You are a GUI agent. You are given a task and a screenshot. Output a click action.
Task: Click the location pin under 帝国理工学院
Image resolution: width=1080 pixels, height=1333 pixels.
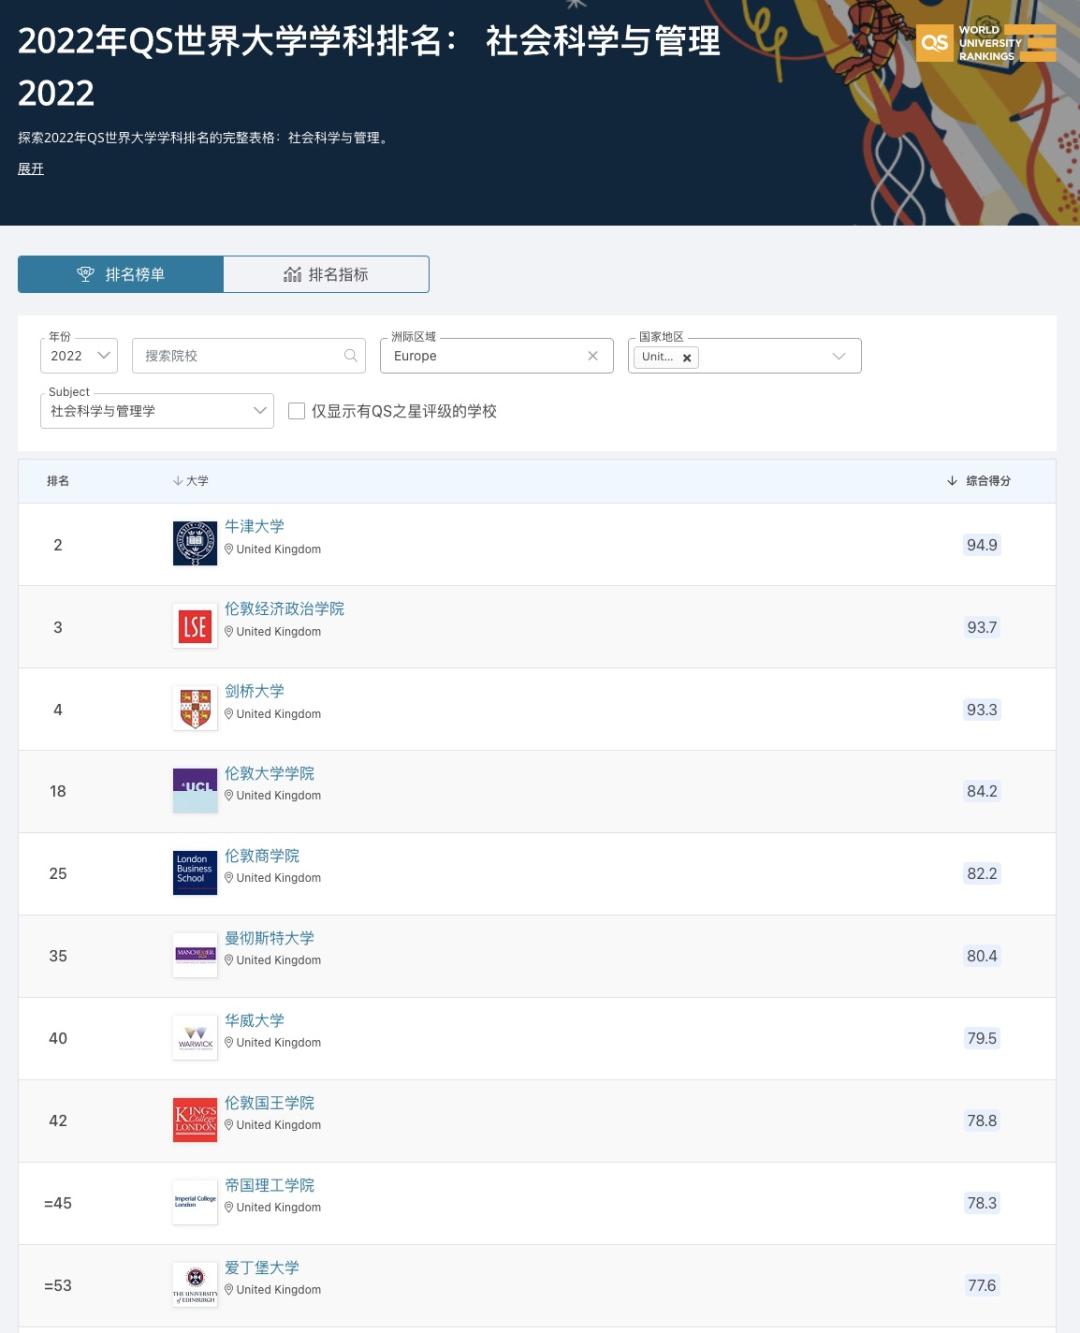[229, 1207]
